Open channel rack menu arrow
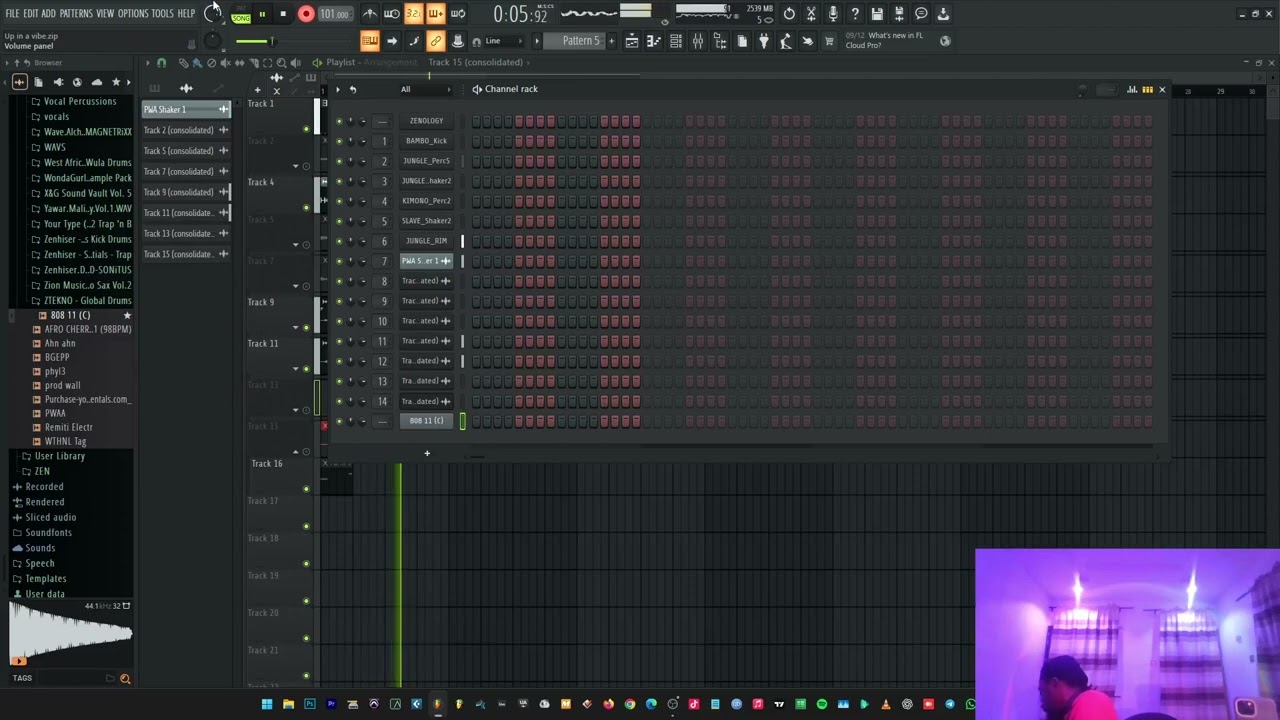1280x720 pixels. pos(337,89)
